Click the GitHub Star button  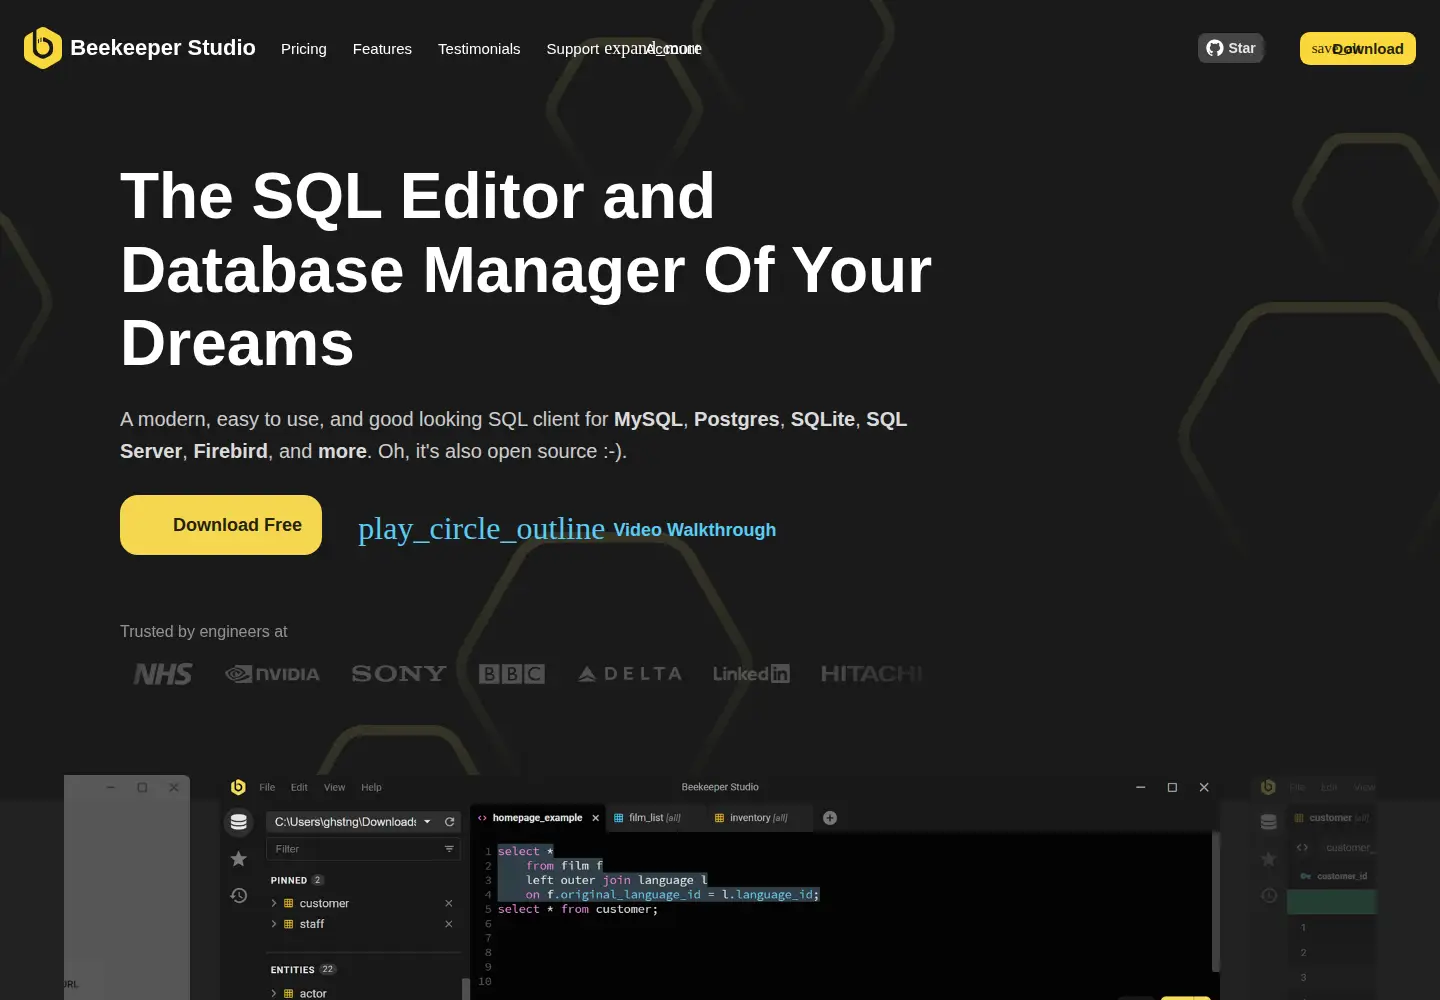[x=1231, y=48]
